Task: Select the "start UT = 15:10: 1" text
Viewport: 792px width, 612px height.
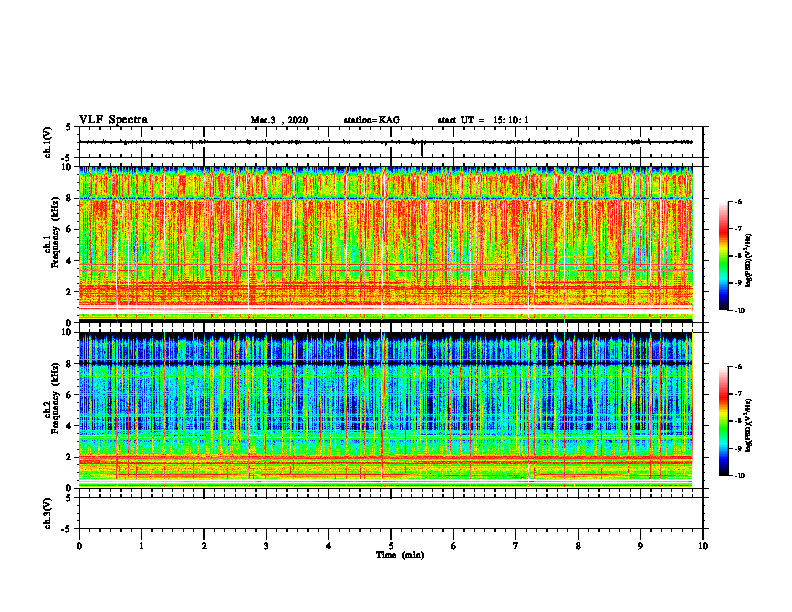Action: click(x=483, y=120)
